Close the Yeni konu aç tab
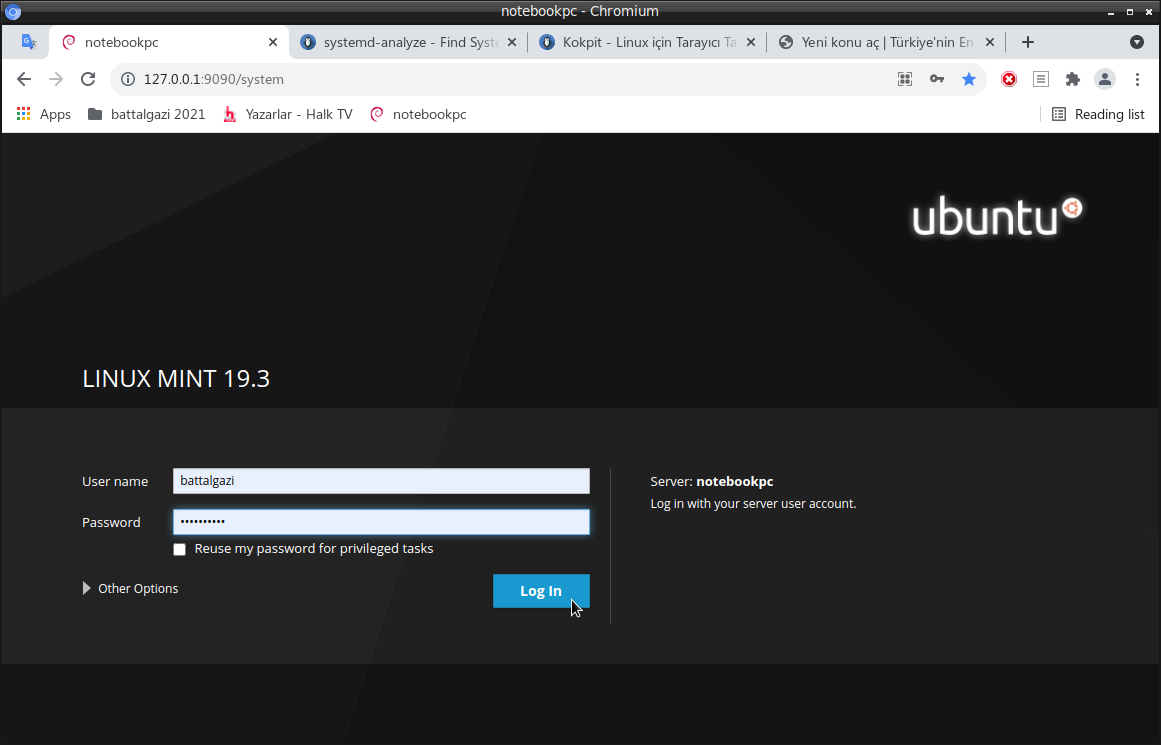This screenshot has width=1161, height=745. [989, 42]
